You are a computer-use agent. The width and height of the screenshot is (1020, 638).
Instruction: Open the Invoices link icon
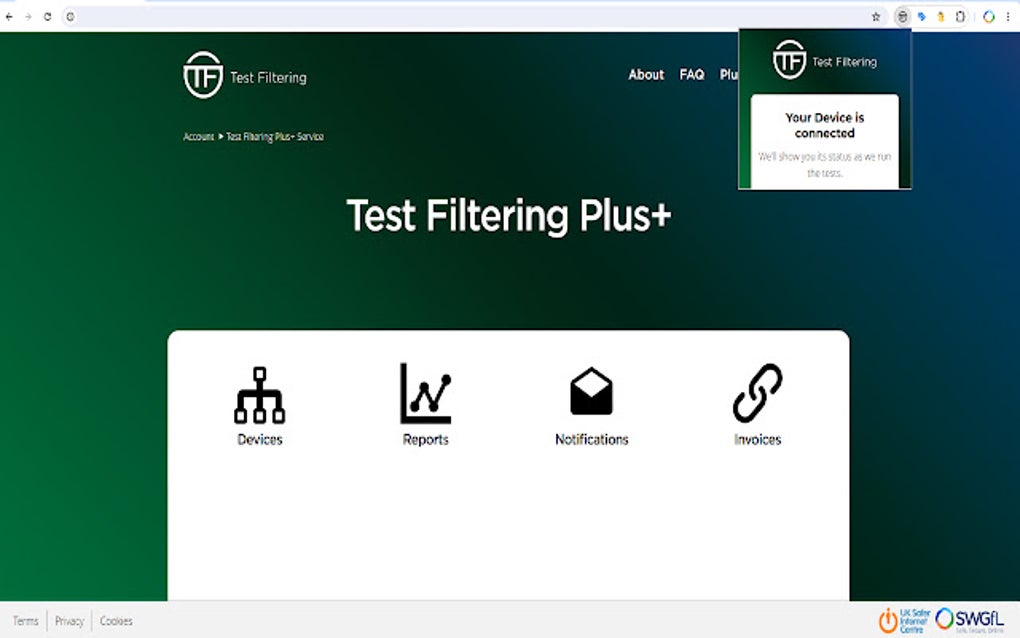coord(757,390)
